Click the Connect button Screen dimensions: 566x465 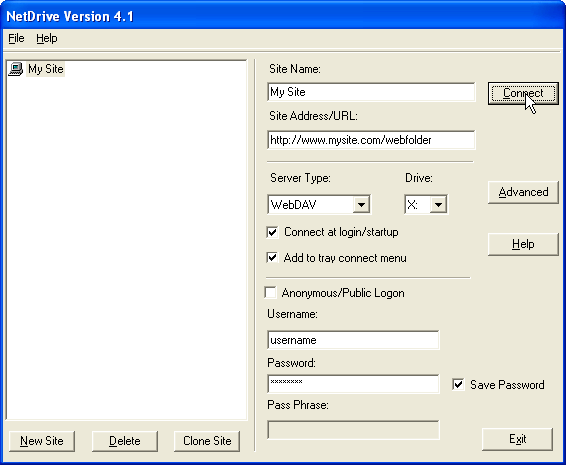[523, 93]
